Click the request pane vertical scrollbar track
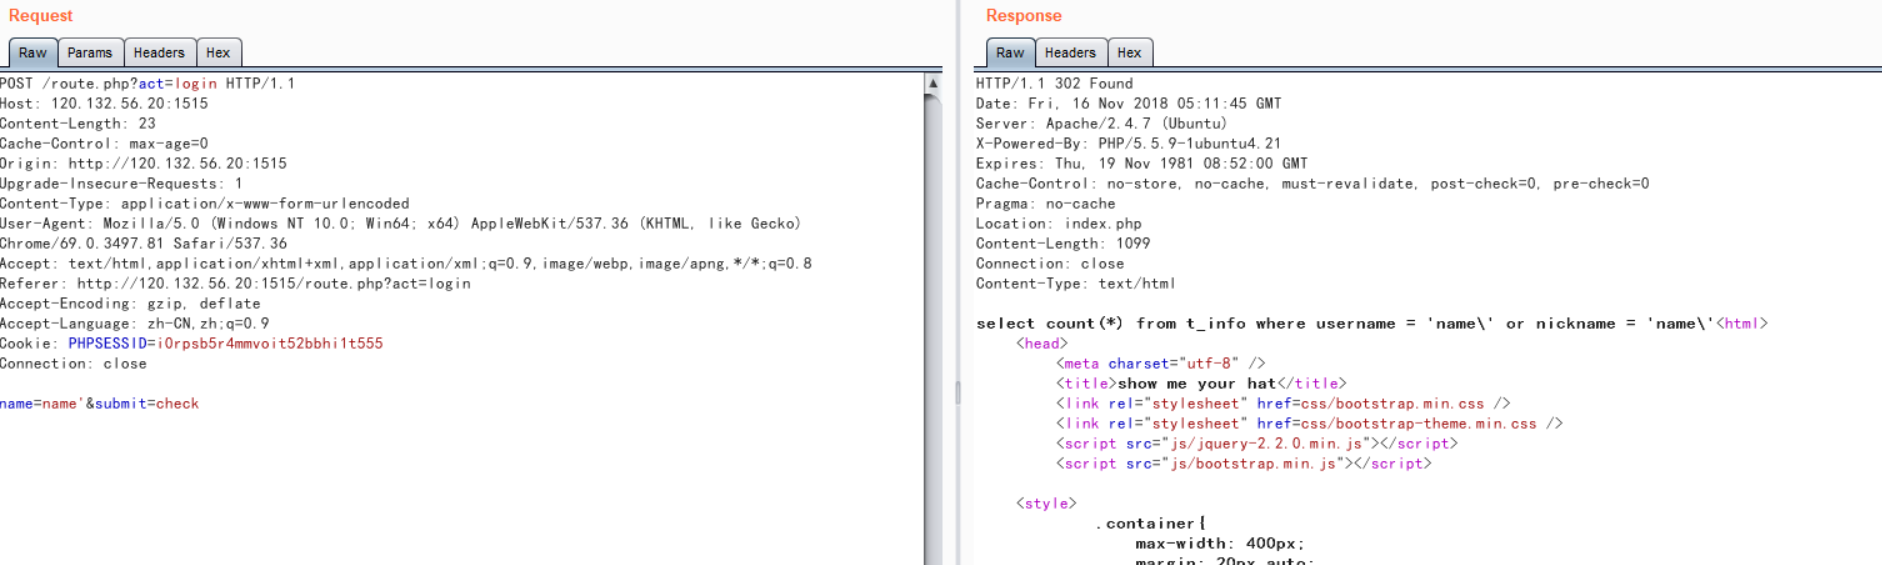Viewport: 1882px width, 565px height. click(x=933, y=330)
